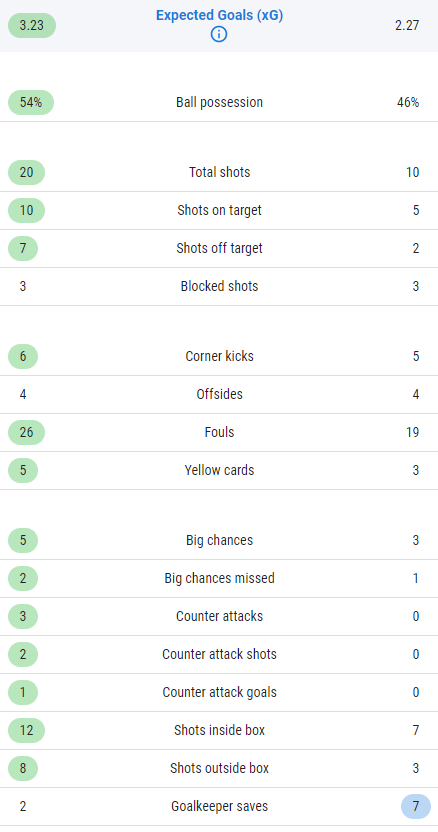Click the Big chances label

tap(219, 540)
